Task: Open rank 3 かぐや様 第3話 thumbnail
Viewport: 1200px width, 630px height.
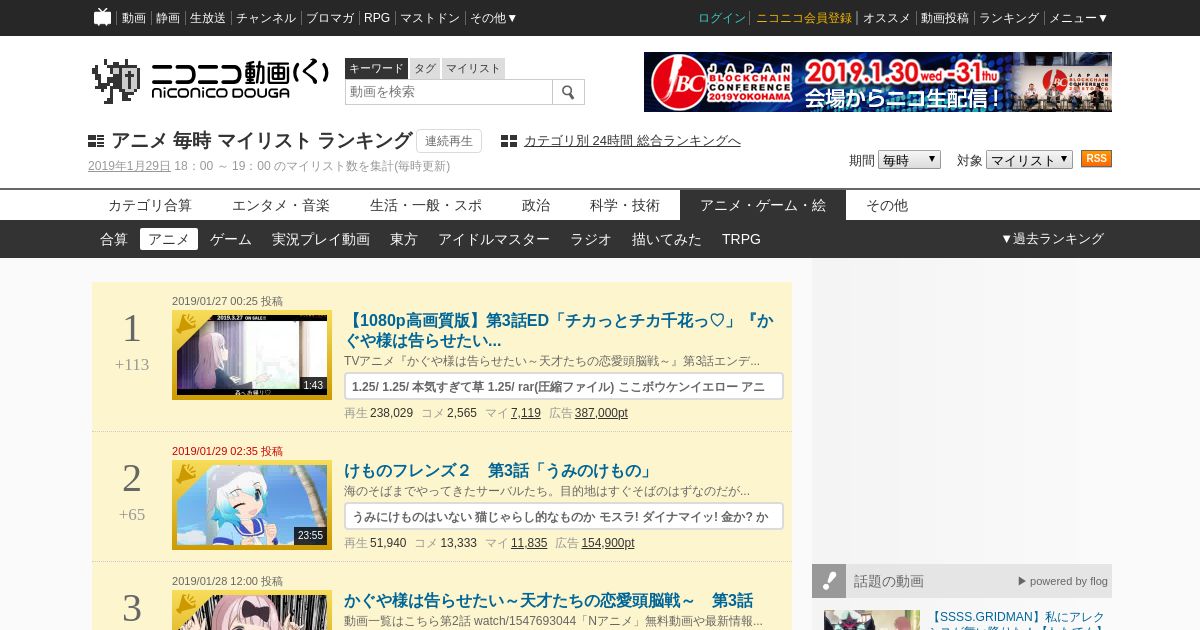Action: (x=252, y=610)
